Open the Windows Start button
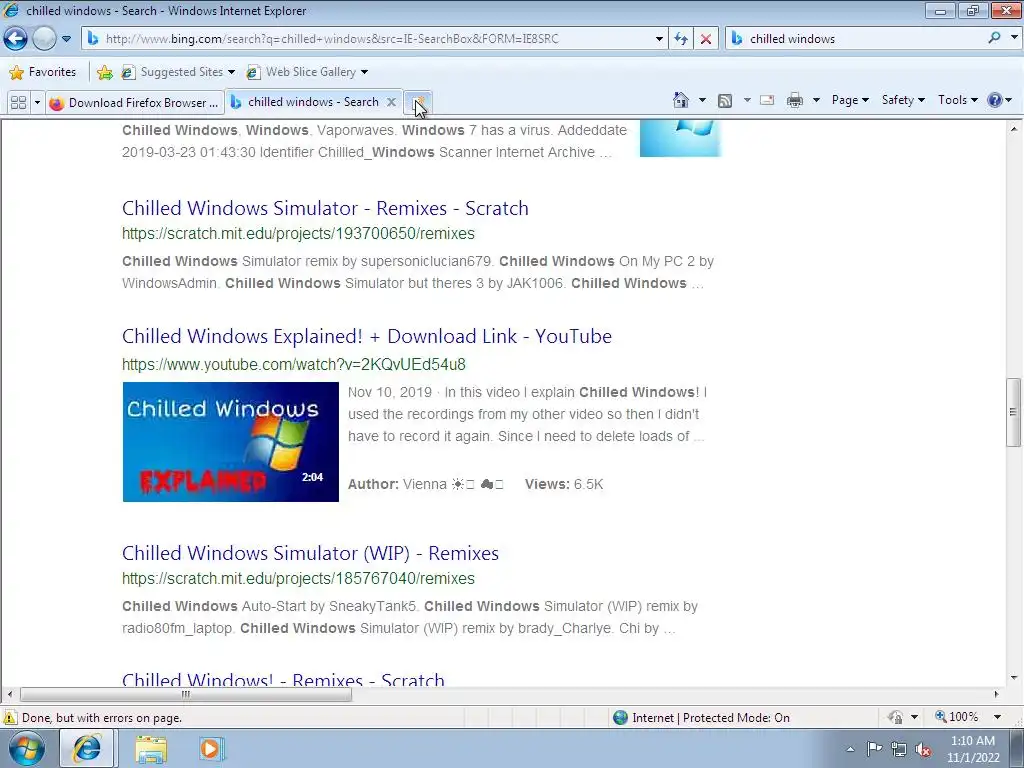 (x=26, y=748)
